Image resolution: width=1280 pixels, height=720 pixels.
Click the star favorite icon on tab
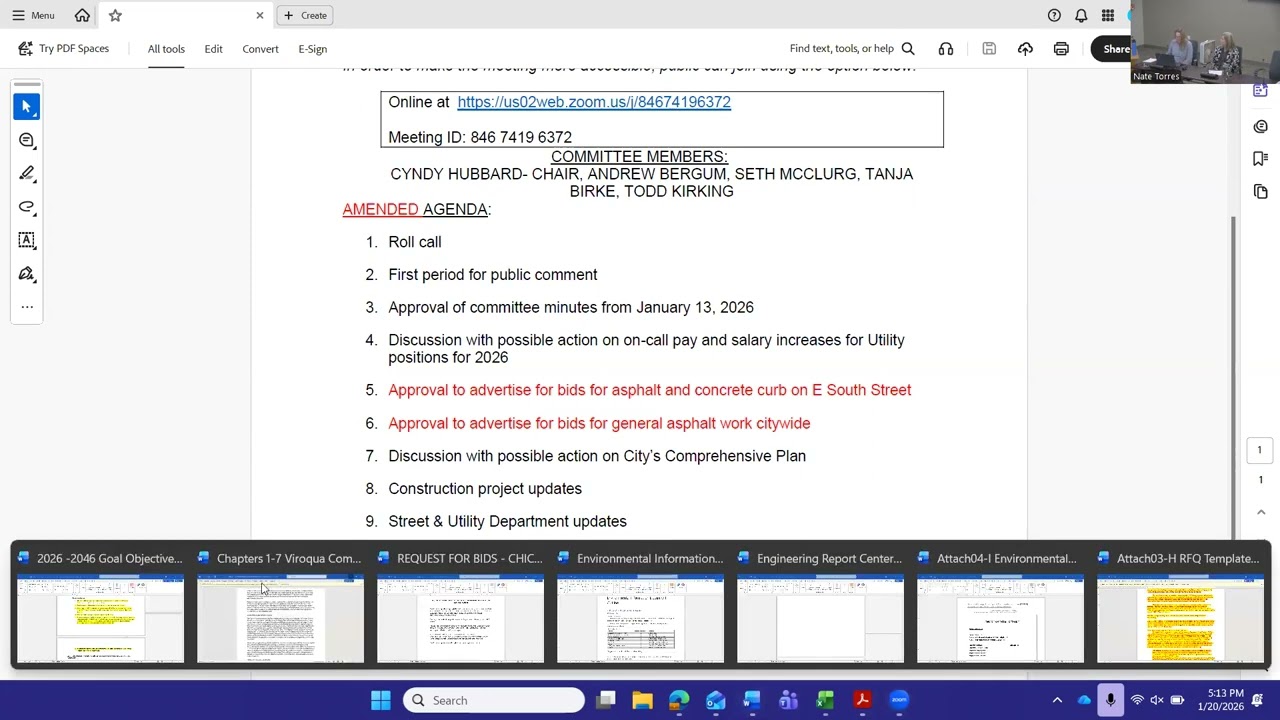pos(115,15)
